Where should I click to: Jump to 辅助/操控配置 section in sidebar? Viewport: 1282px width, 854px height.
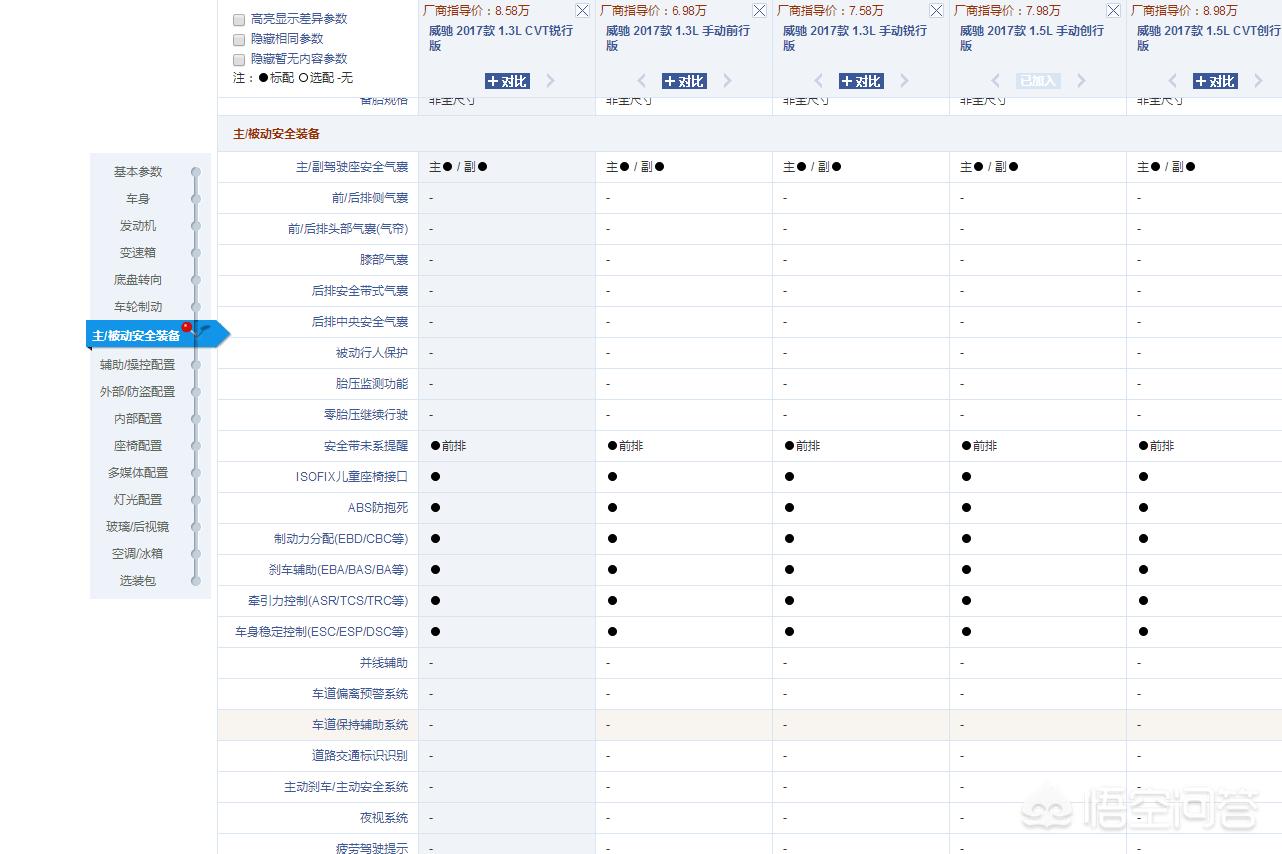click(x=138, y=365)
